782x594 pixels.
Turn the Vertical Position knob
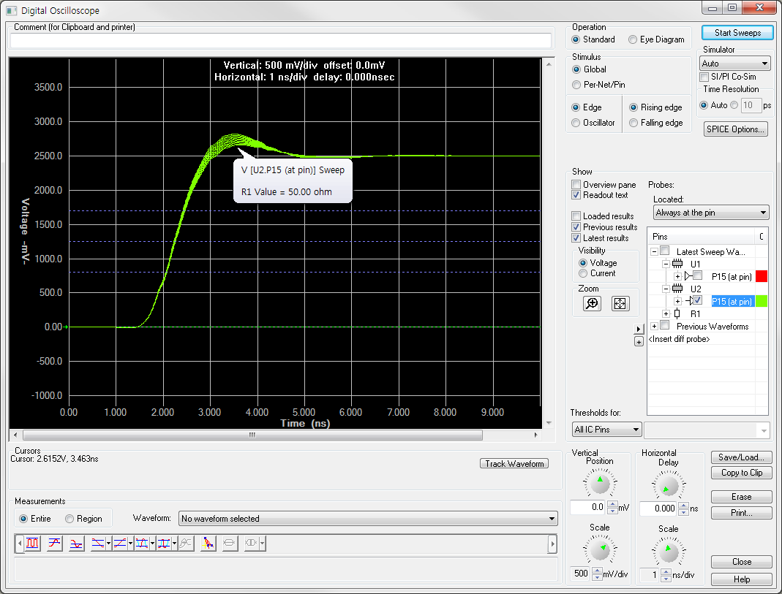point(599,485)
